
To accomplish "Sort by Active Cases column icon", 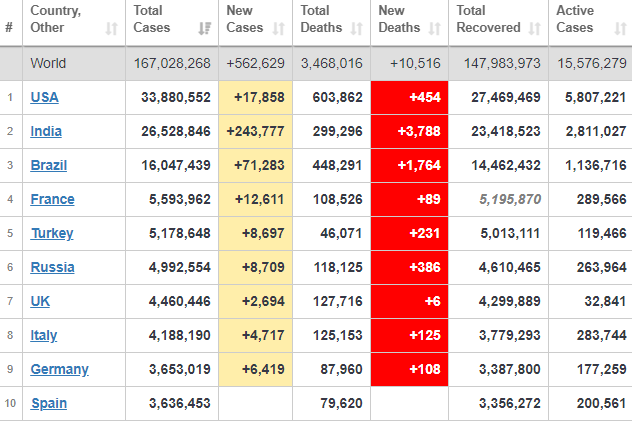I will click(620, 29).
